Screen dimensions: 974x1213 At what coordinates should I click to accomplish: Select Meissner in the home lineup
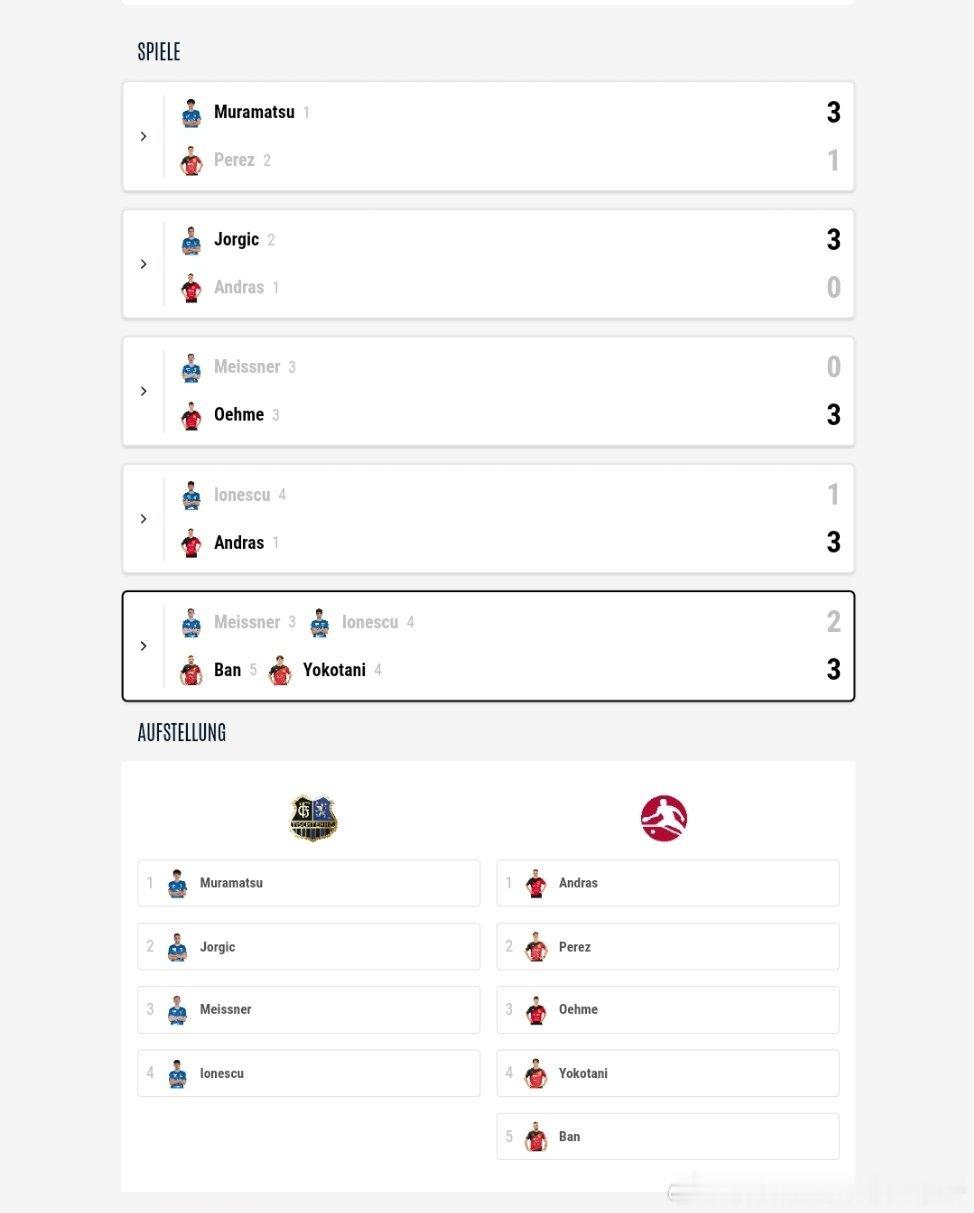coord(308,1010)
